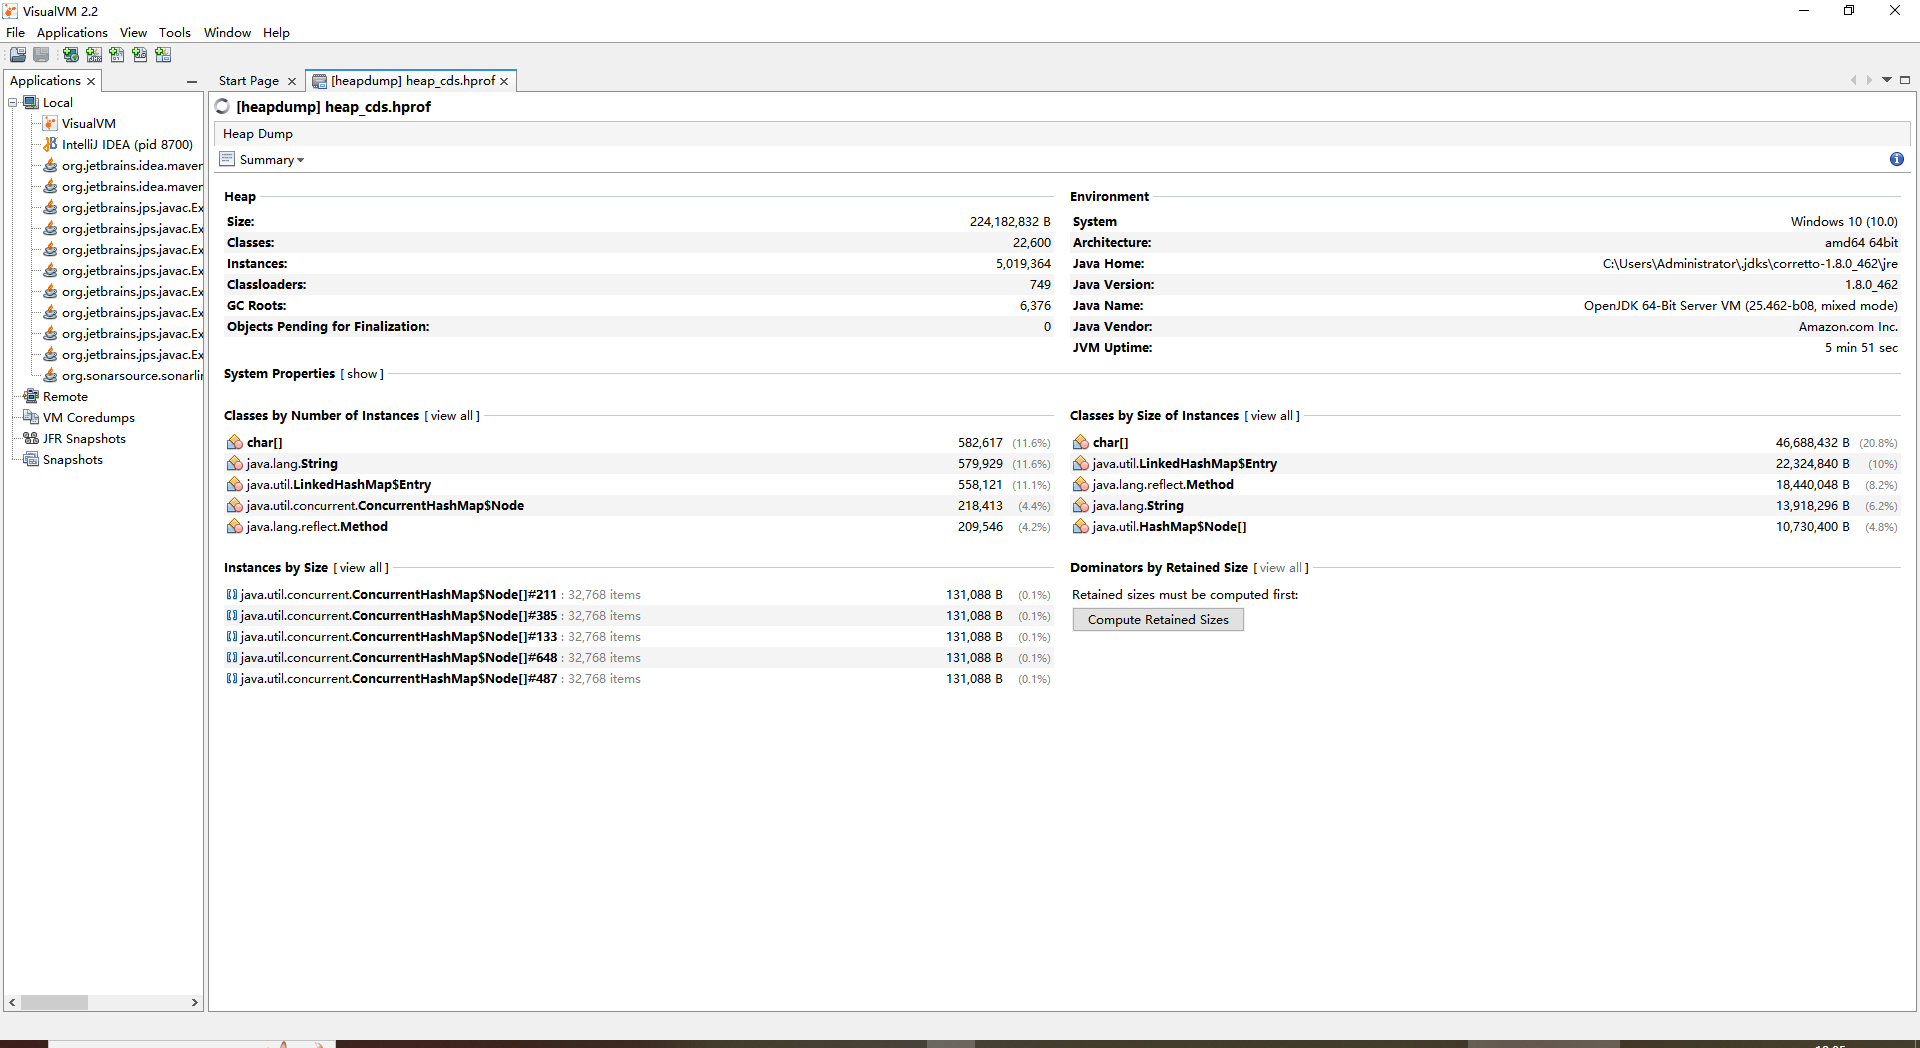Open the File menu
The width and height of the screenshot is (1920, 1048).
15,32
